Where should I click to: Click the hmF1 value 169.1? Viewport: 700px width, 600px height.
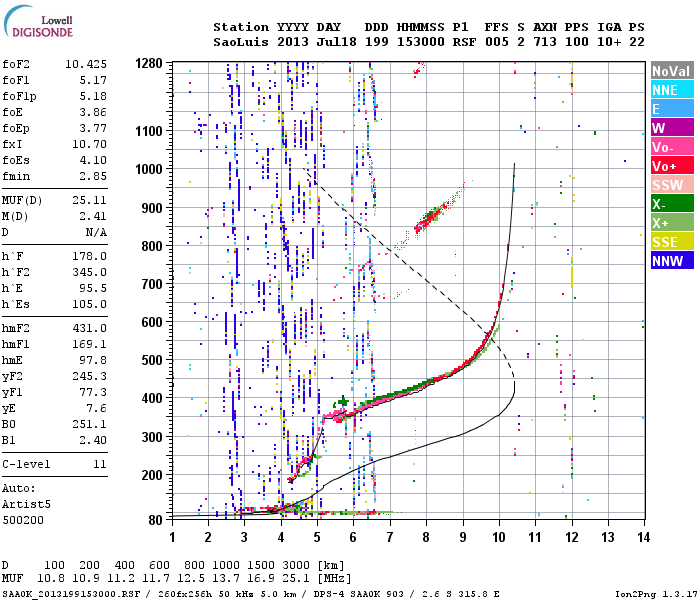[89, 344]
